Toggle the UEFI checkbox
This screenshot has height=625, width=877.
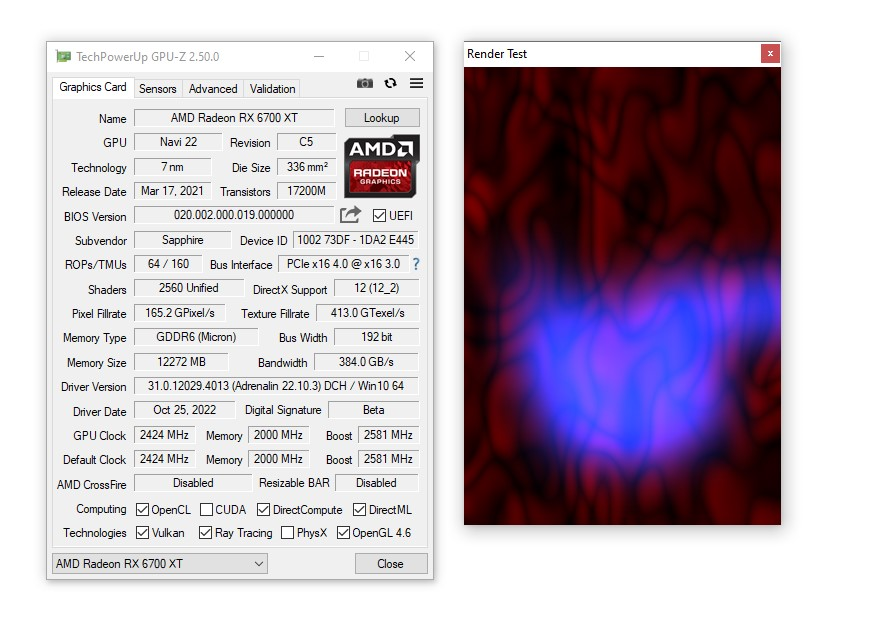point(379,215)
